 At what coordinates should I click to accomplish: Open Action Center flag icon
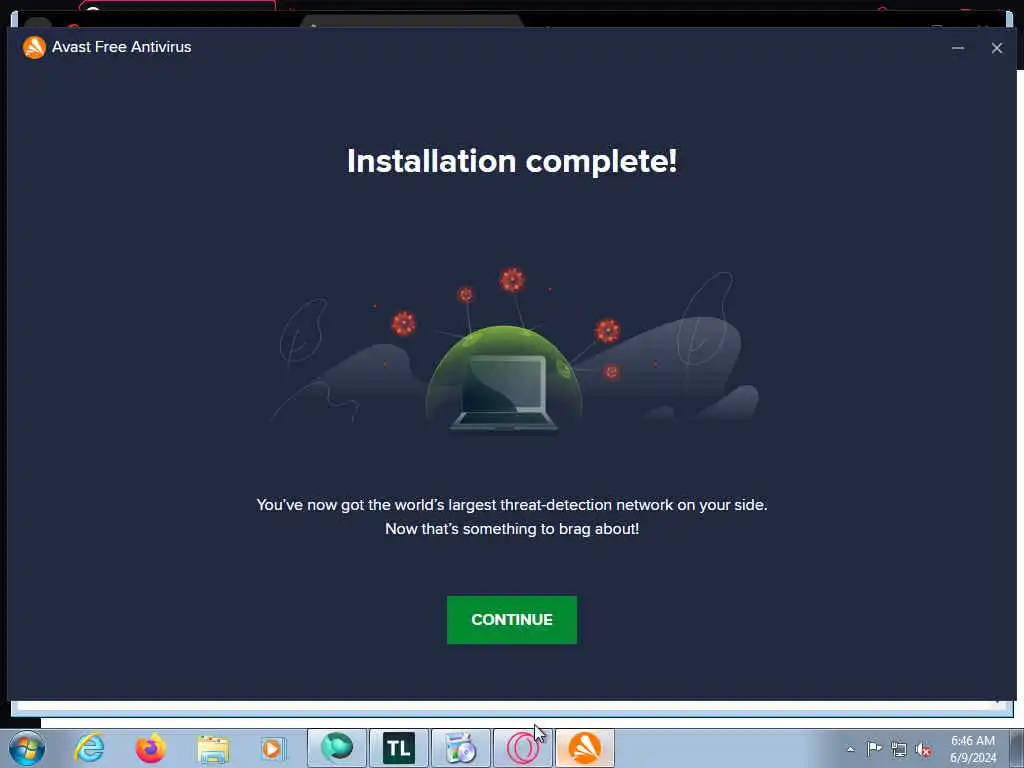(x=874, y=748)
